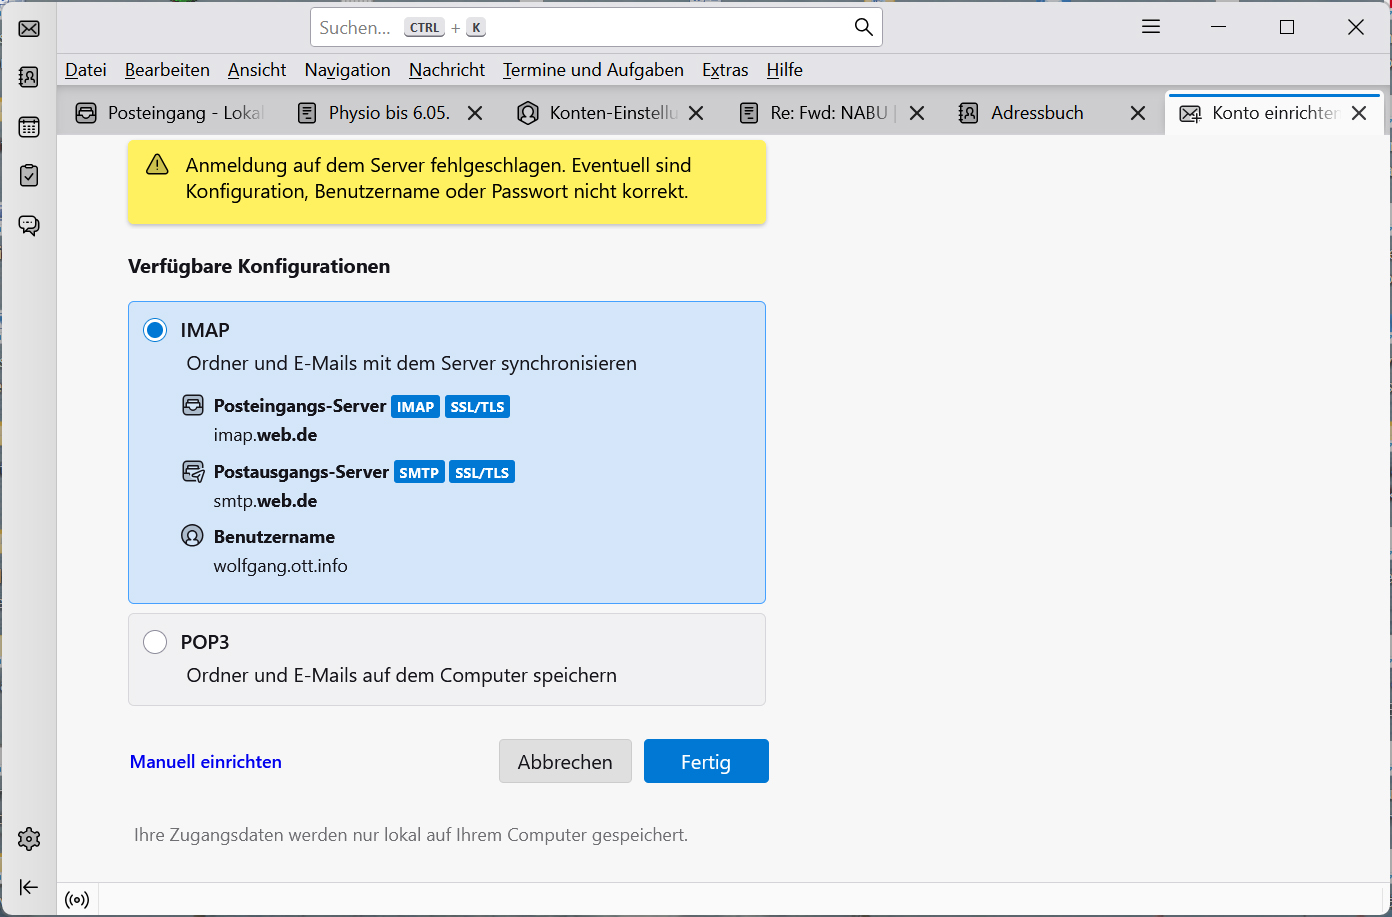
Task: Close the 'Re: Fwd: NABU' tab
Action: pos(917,113)
